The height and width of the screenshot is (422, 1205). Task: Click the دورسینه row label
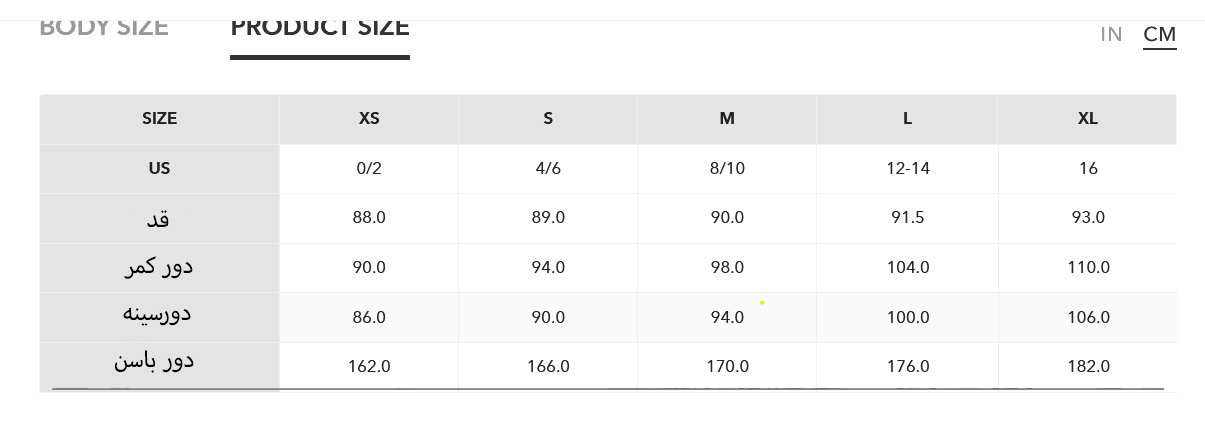pyautogui.click(x=157, y=314)
